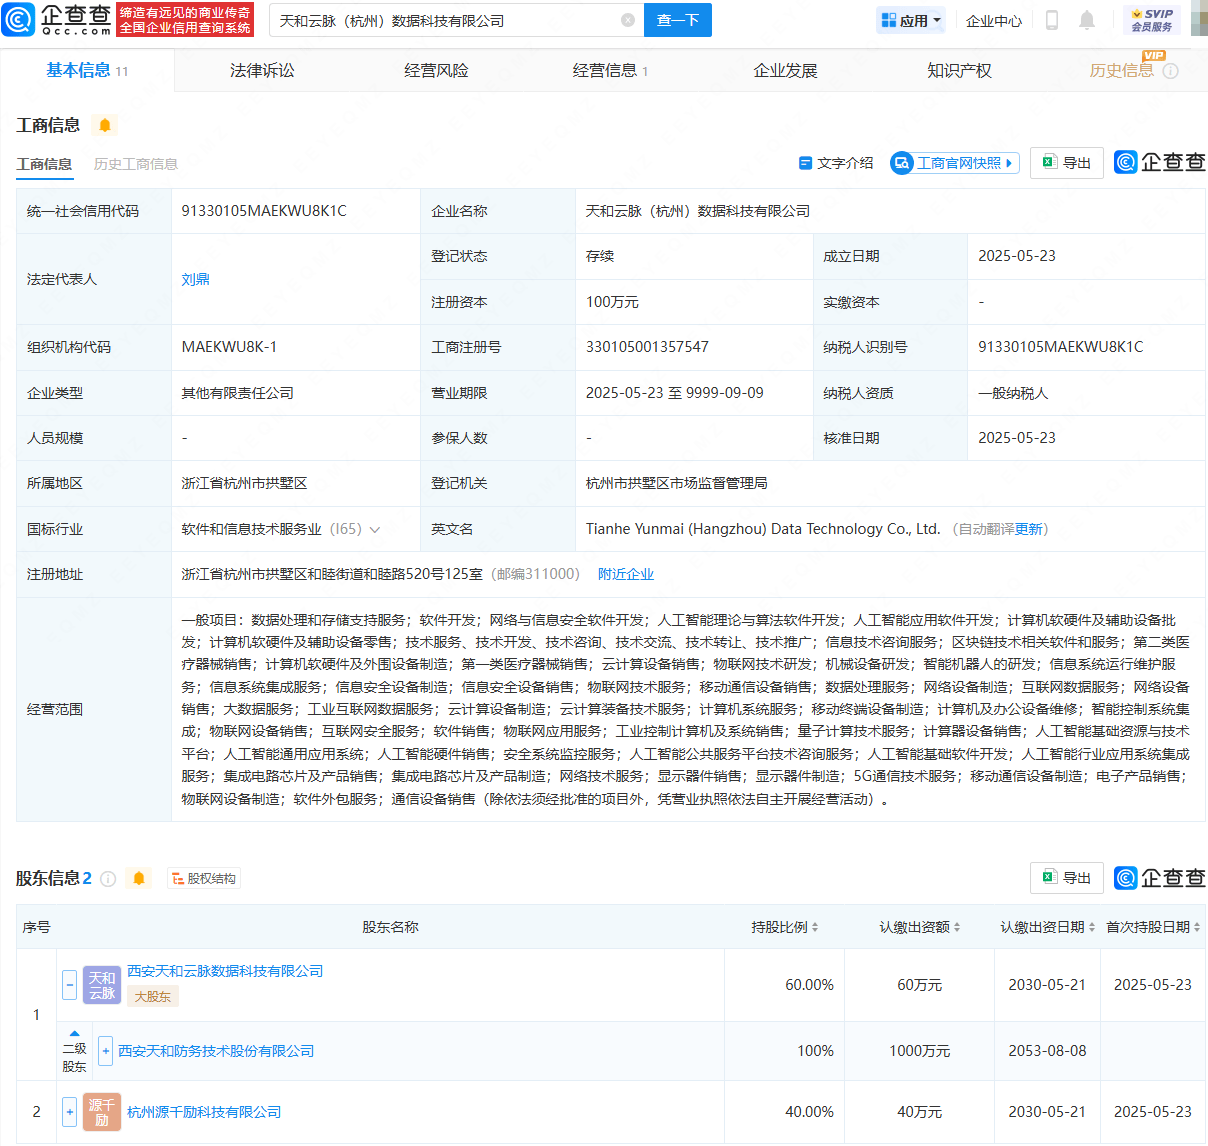The width and height of the screenshot is (1208, 1146).
Task: Click organization code MAEKWU8K-1
Action: pyautogui.click(x=229, y=347)
